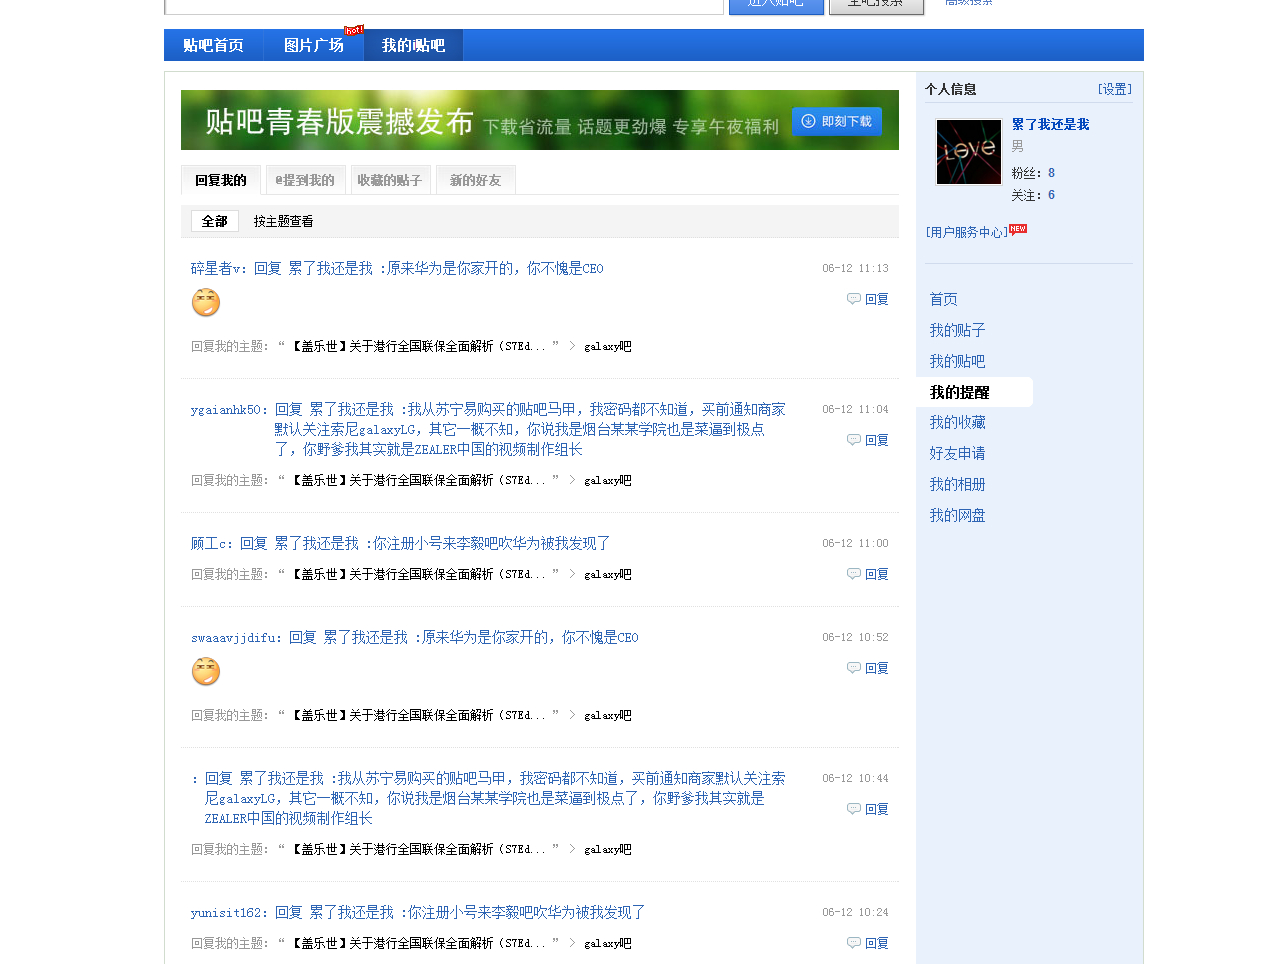Image resolution: width=1270 pixels, height=964 pixels.
Task: Open 图片广场 in the navigation bar
Action: [x=313, y=45]
